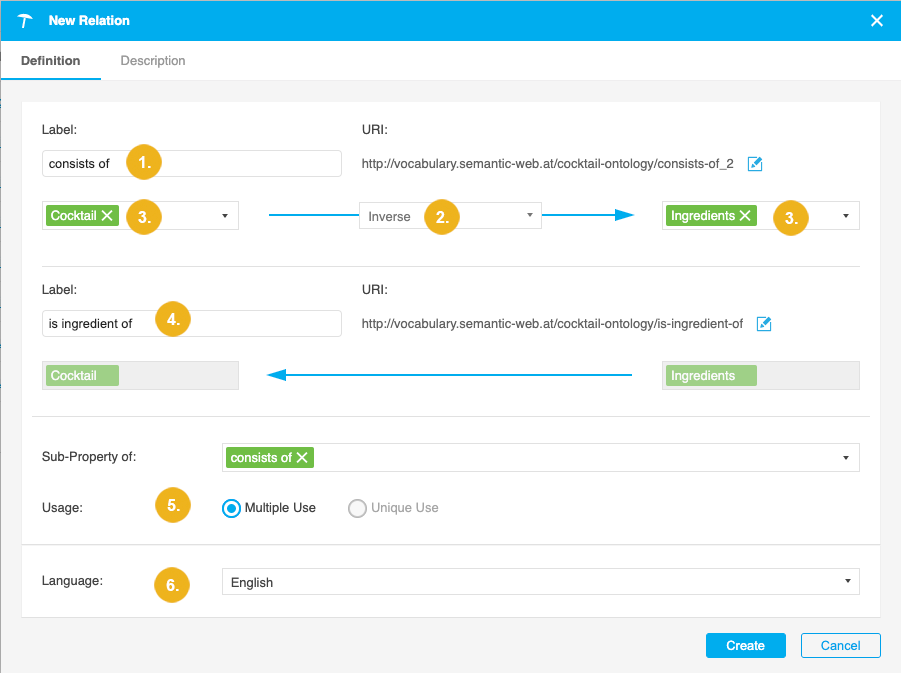This screenshot has height=673, width=901.
Task: Expand the Sub-Property of dropdown arrow
Action: pyautogui.click(x=845, y=458)
